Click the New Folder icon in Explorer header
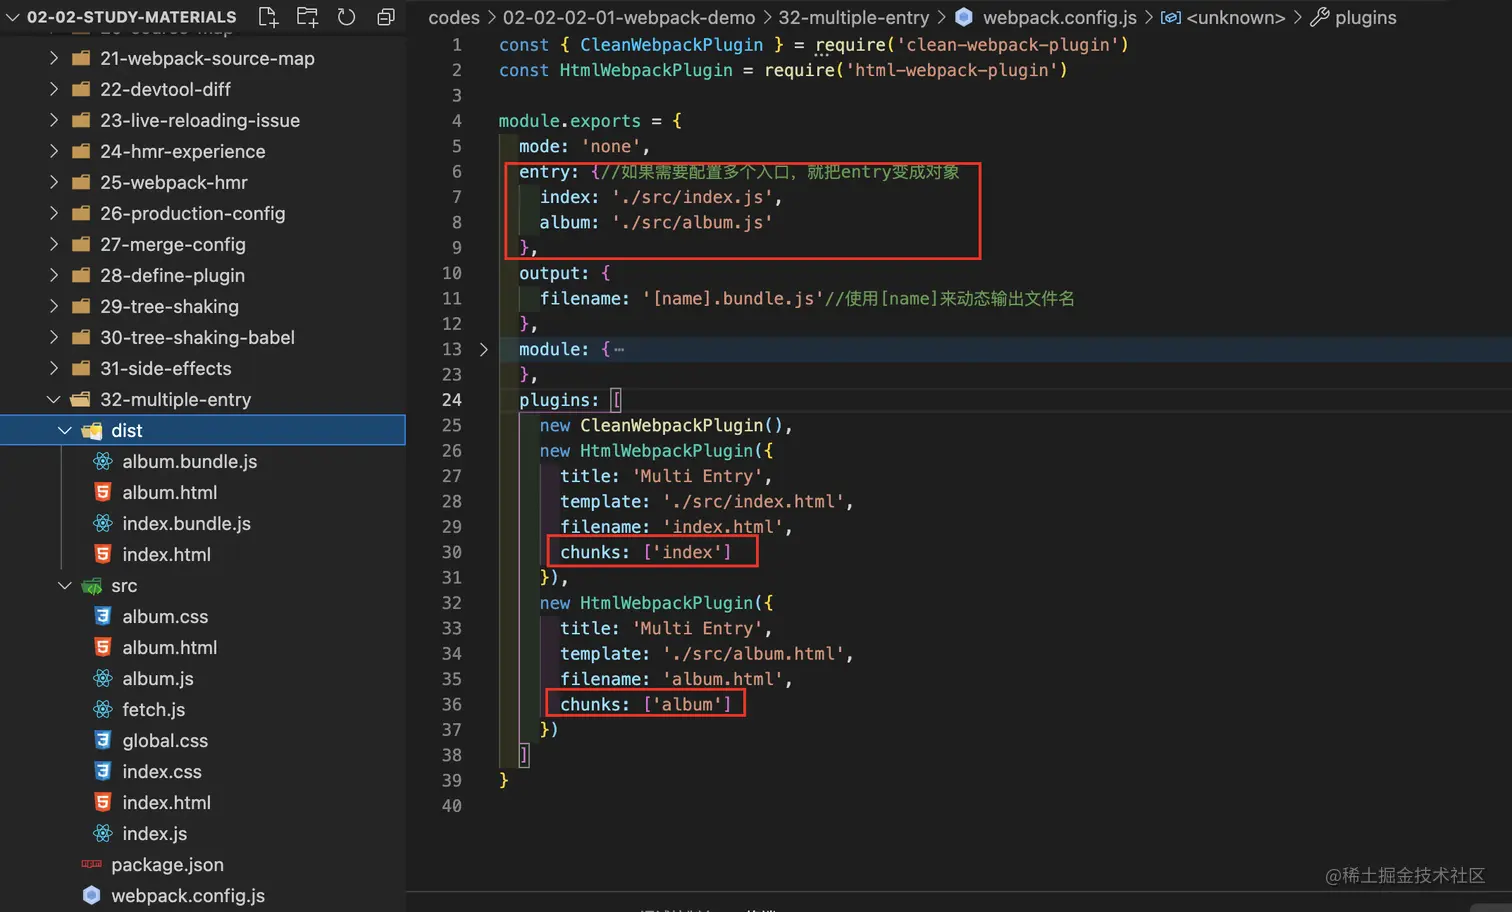Image resolution: width=1512 pixels, height=912 pixels. tap(307, 17)
